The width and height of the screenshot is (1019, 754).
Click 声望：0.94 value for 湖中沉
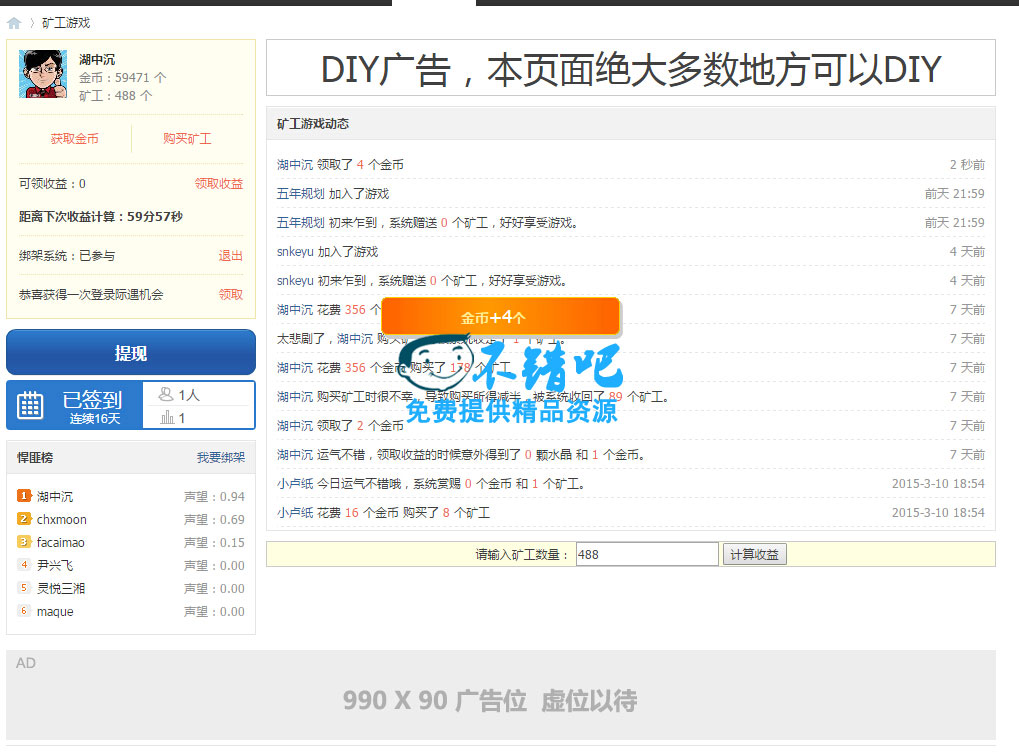click(x=214, y=497)
